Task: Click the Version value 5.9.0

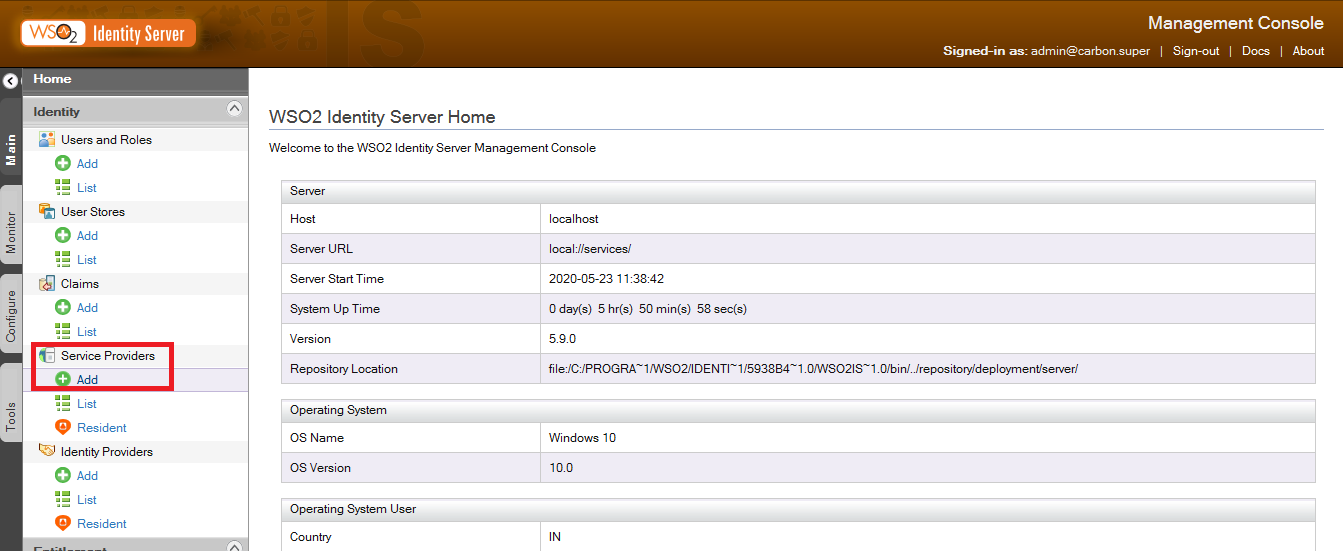Action: click(562, 339)
